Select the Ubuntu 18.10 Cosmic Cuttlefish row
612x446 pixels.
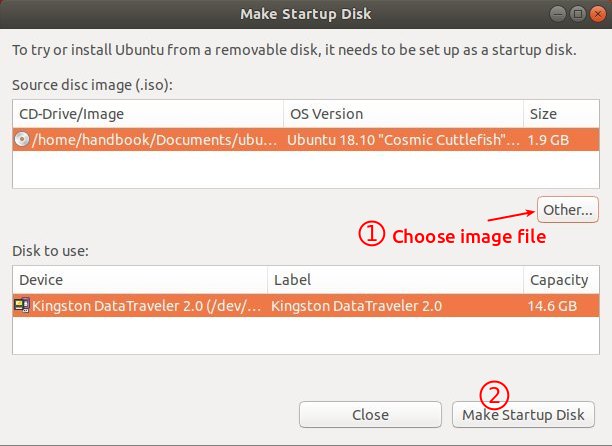pyautogui.click(x=306, y=140)
